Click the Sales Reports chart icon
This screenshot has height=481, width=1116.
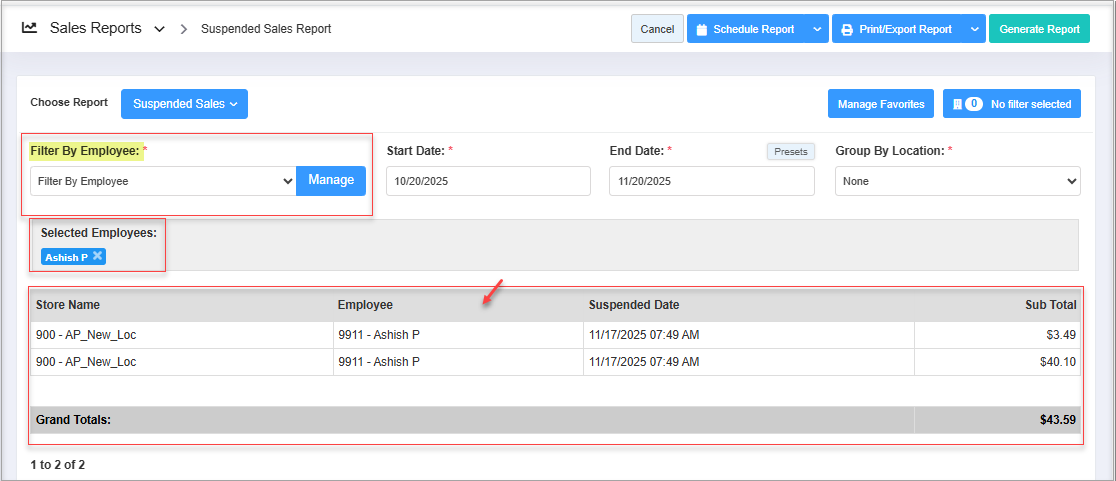(x=30, y=28)
